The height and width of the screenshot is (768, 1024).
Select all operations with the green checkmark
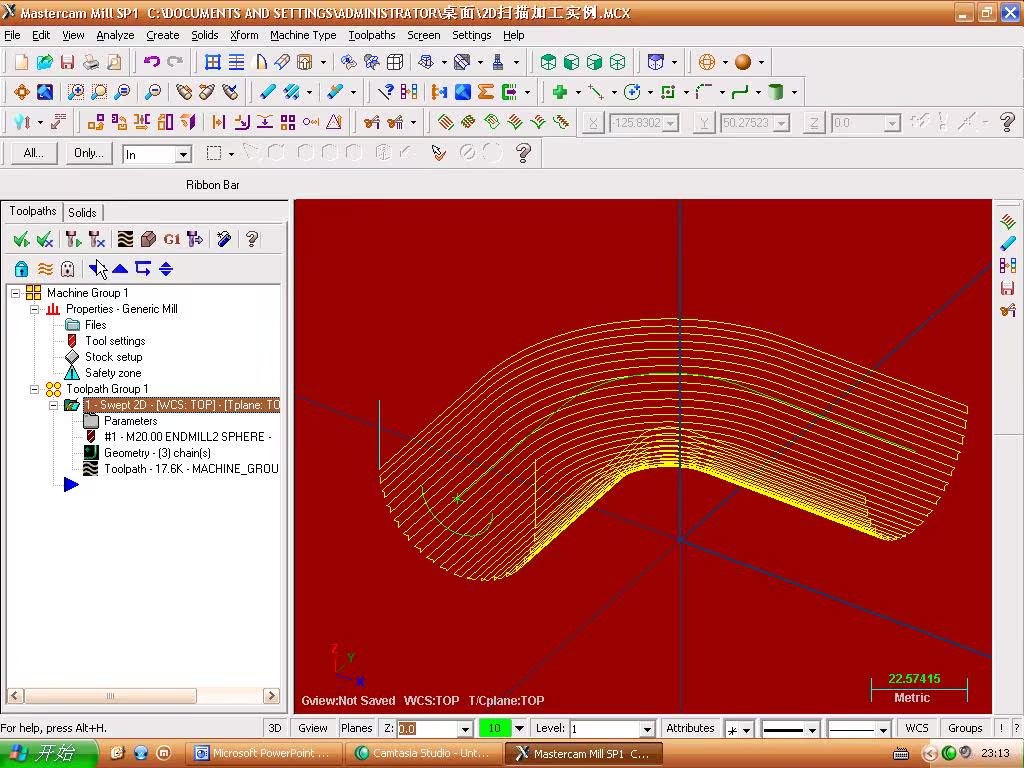coord(21,240)
